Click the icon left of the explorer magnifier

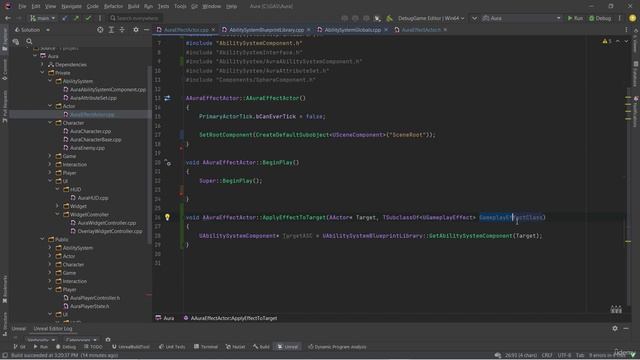[16, 41]
